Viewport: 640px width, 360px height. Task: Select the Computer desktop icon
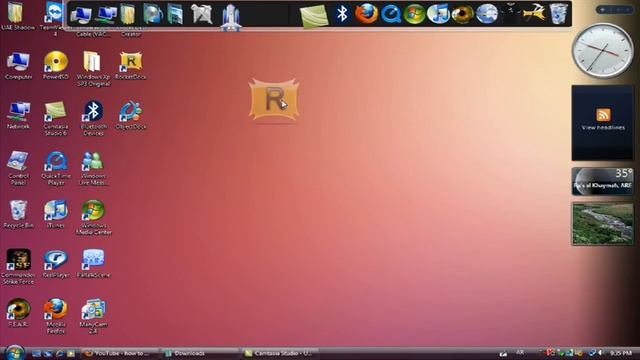(x=18, y=65)
